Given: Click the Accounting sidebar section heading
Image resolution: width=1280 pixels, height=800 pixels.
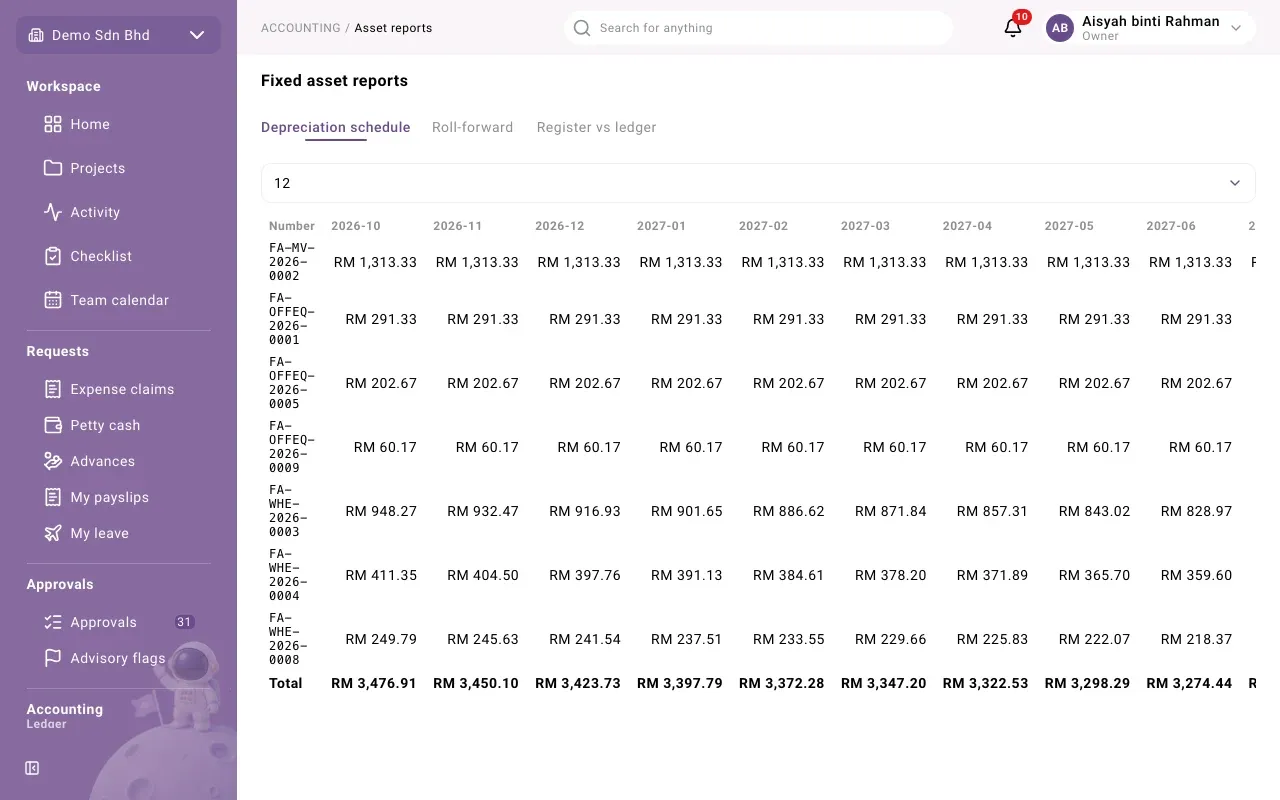Looking at the screenshot, I should tap(65, 709).
